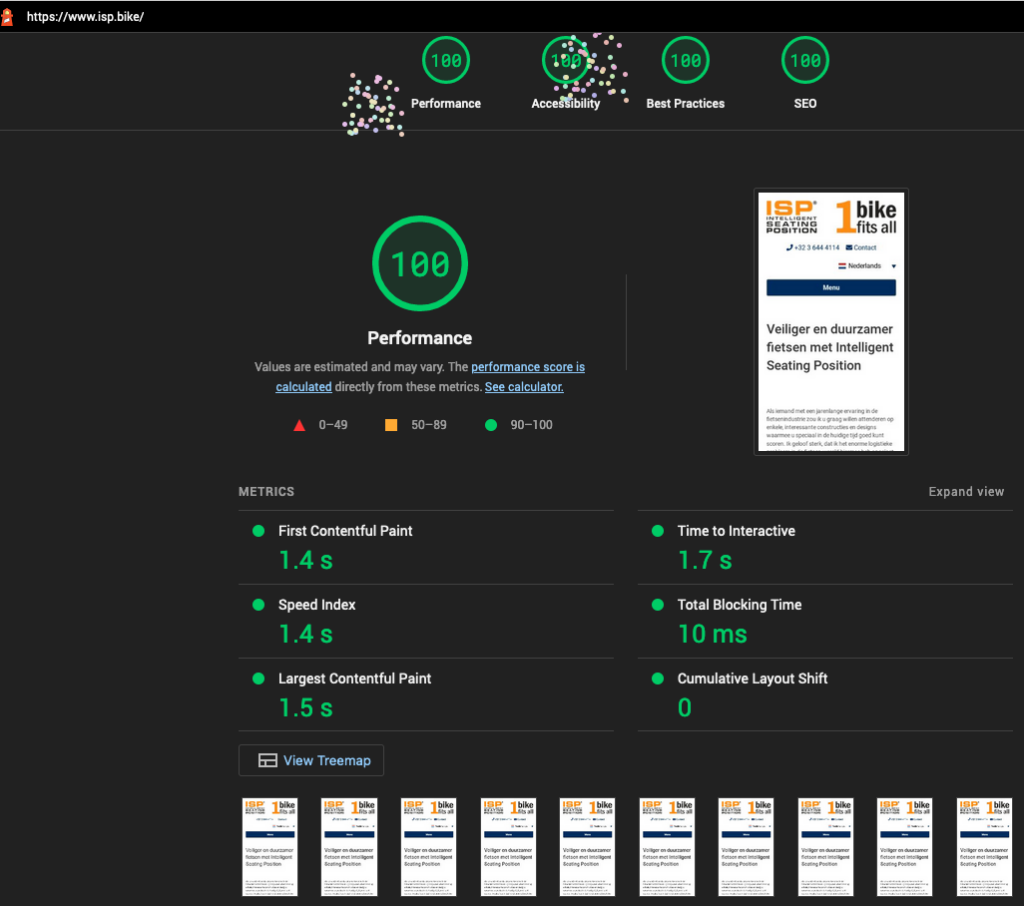
Task: Click the Accessibility score gauge
Action: pyautogui.click(x=565, y=61)
